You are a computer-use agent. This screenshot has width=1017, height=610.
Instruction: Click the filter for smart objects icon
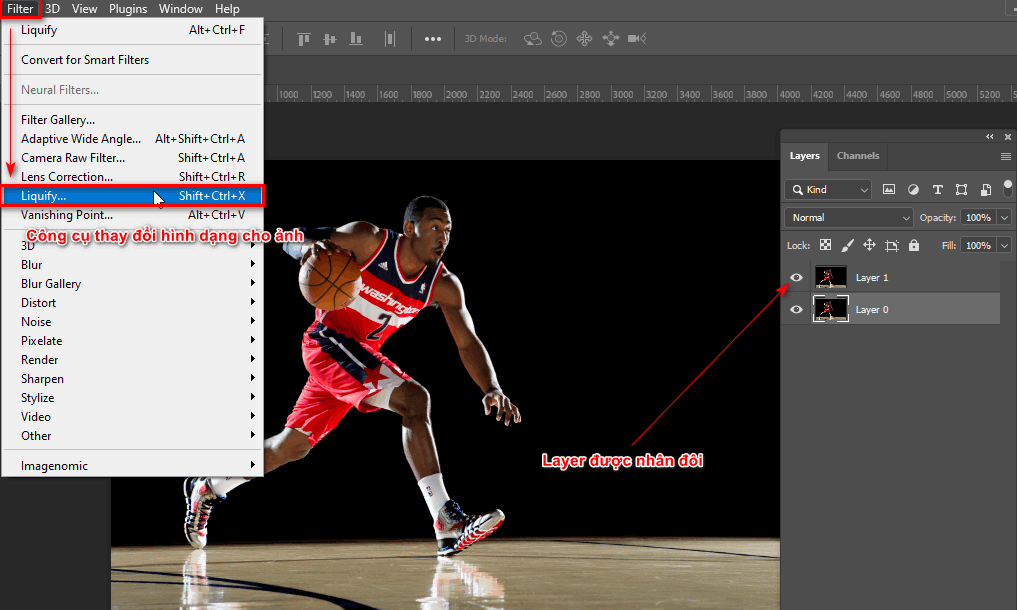tap(985, 189)
